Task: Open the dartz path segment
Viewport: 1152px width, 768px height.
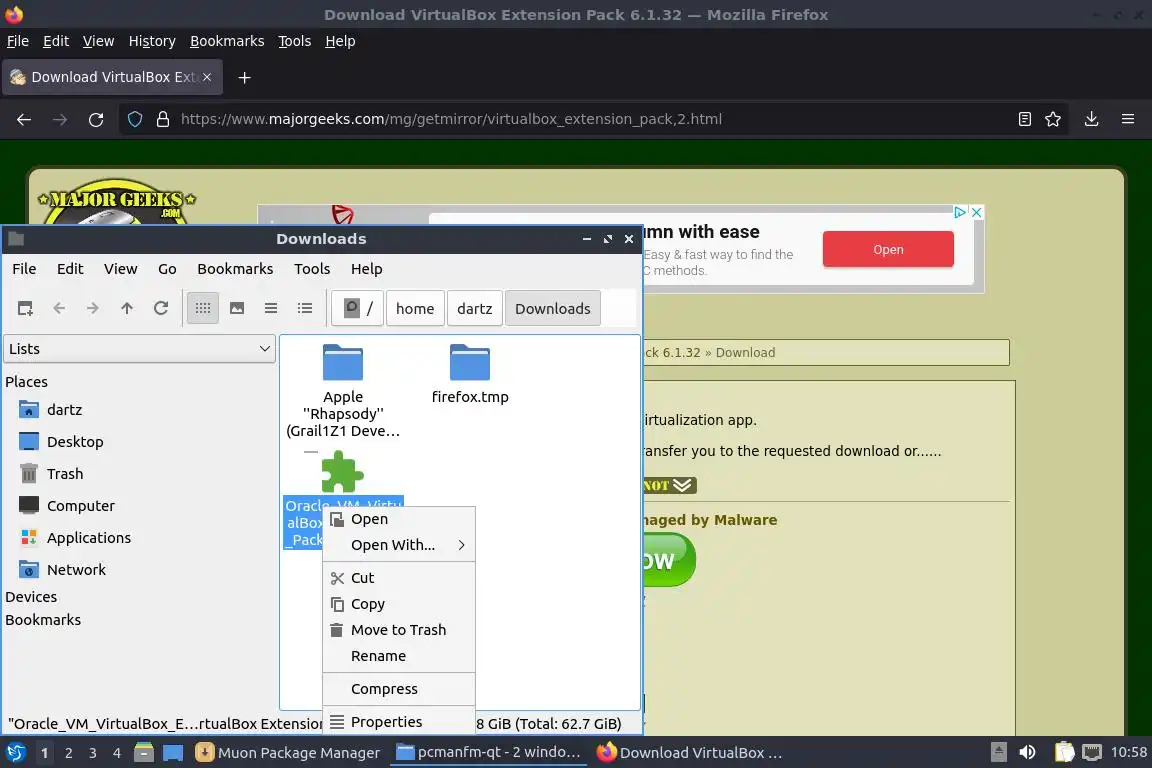Action: 475,309
